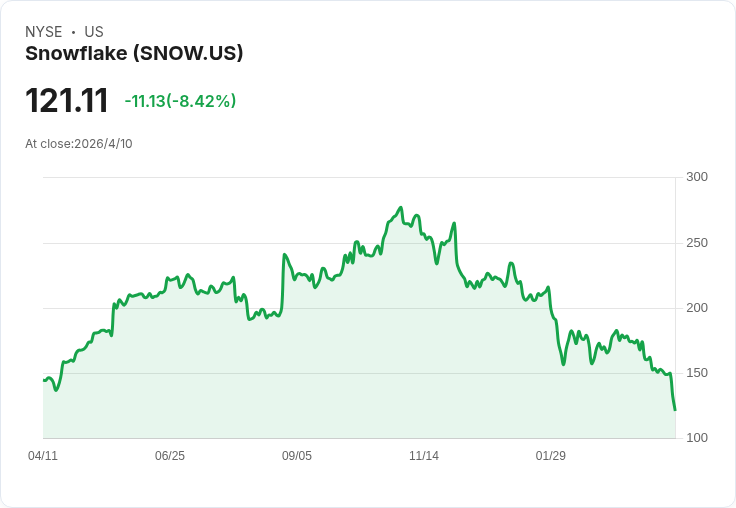Click the 09/05 date axis label
This screenshot has width=736, height=508.
click(x=297, y=455)
